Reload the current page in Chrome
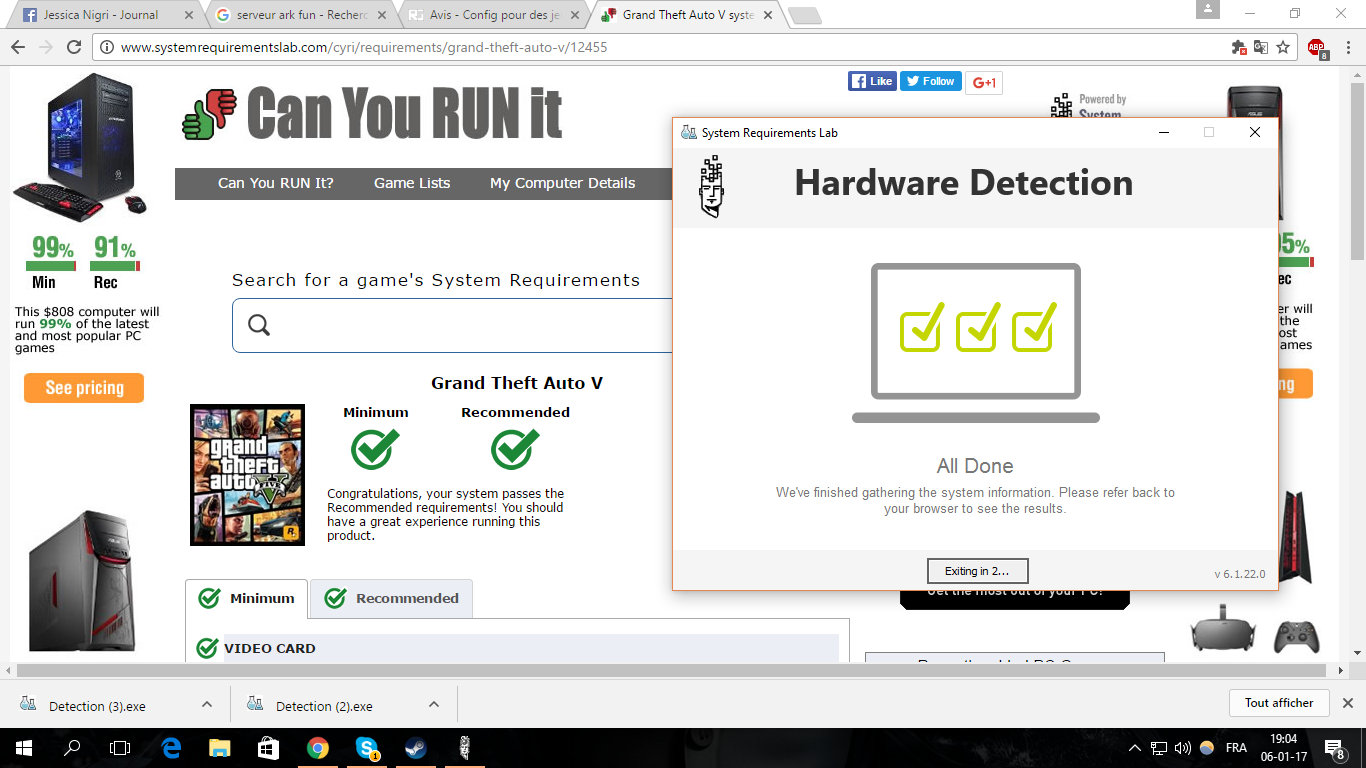1366x768 pixels. (74, 47)
